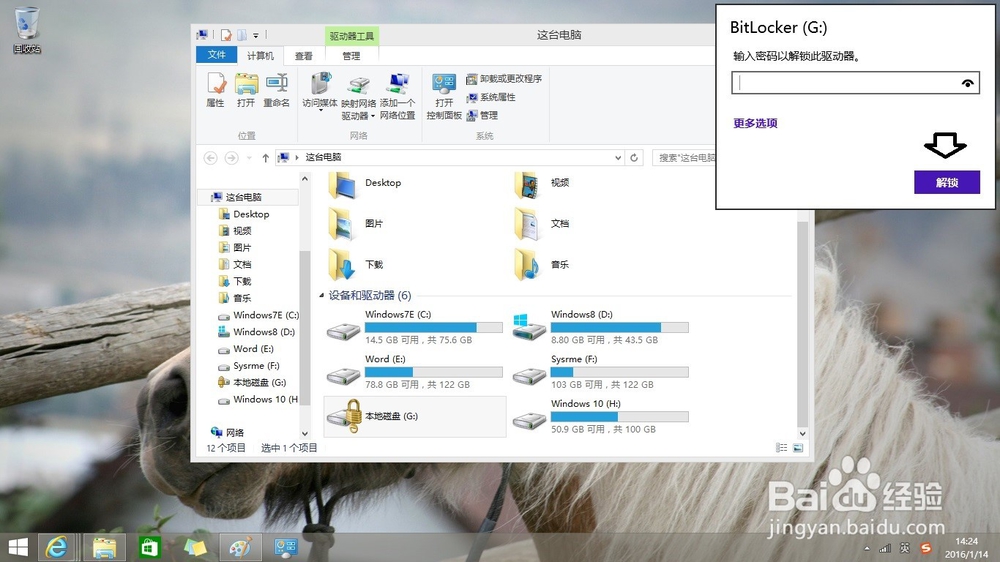Show hidden system tray icons arrow
Screen dimensions: 1000x562
tap(867, 549)
